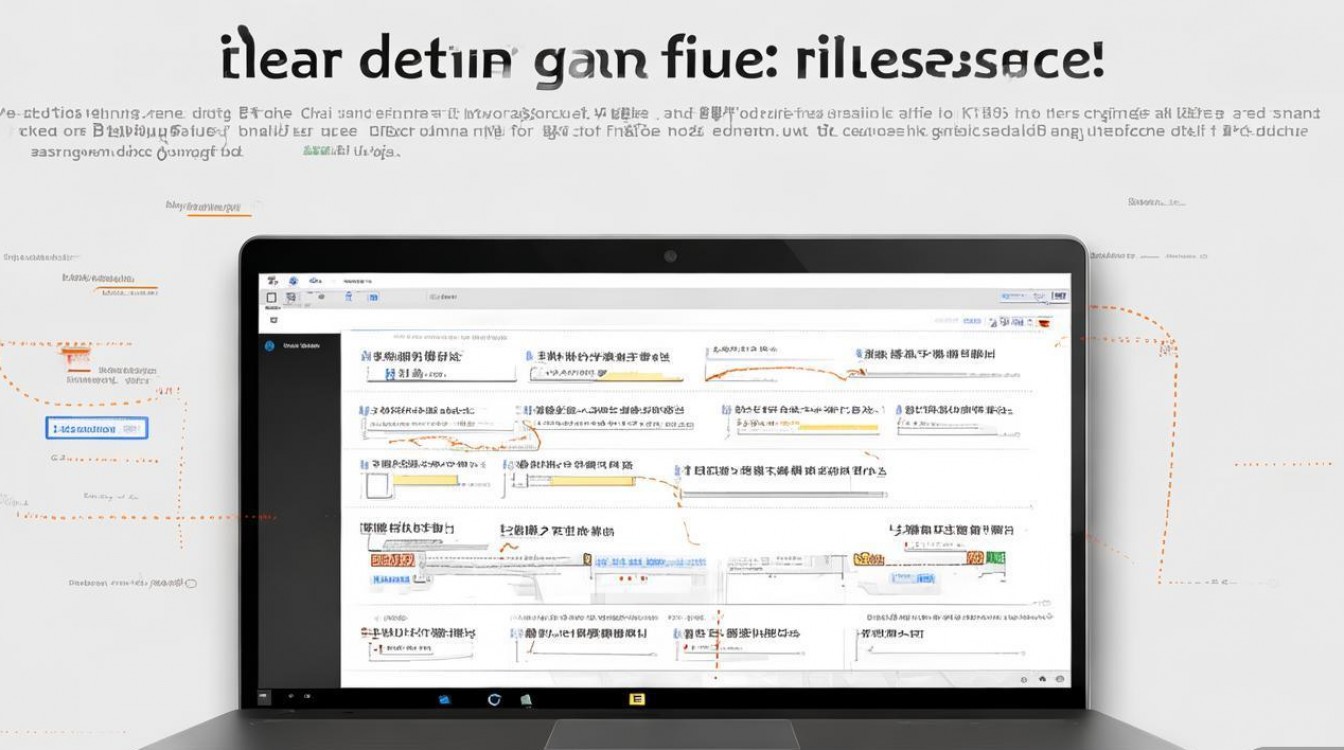Select the blue circle icon in dark sidebar
The width and height of the screenshot is (1344, 750).
269,346
